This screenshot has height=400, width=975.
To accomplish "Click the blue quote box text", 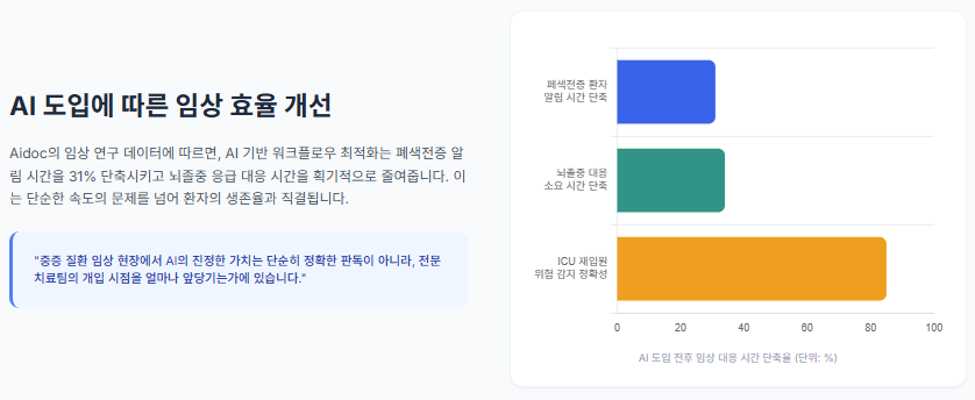I will click(238, 269).
